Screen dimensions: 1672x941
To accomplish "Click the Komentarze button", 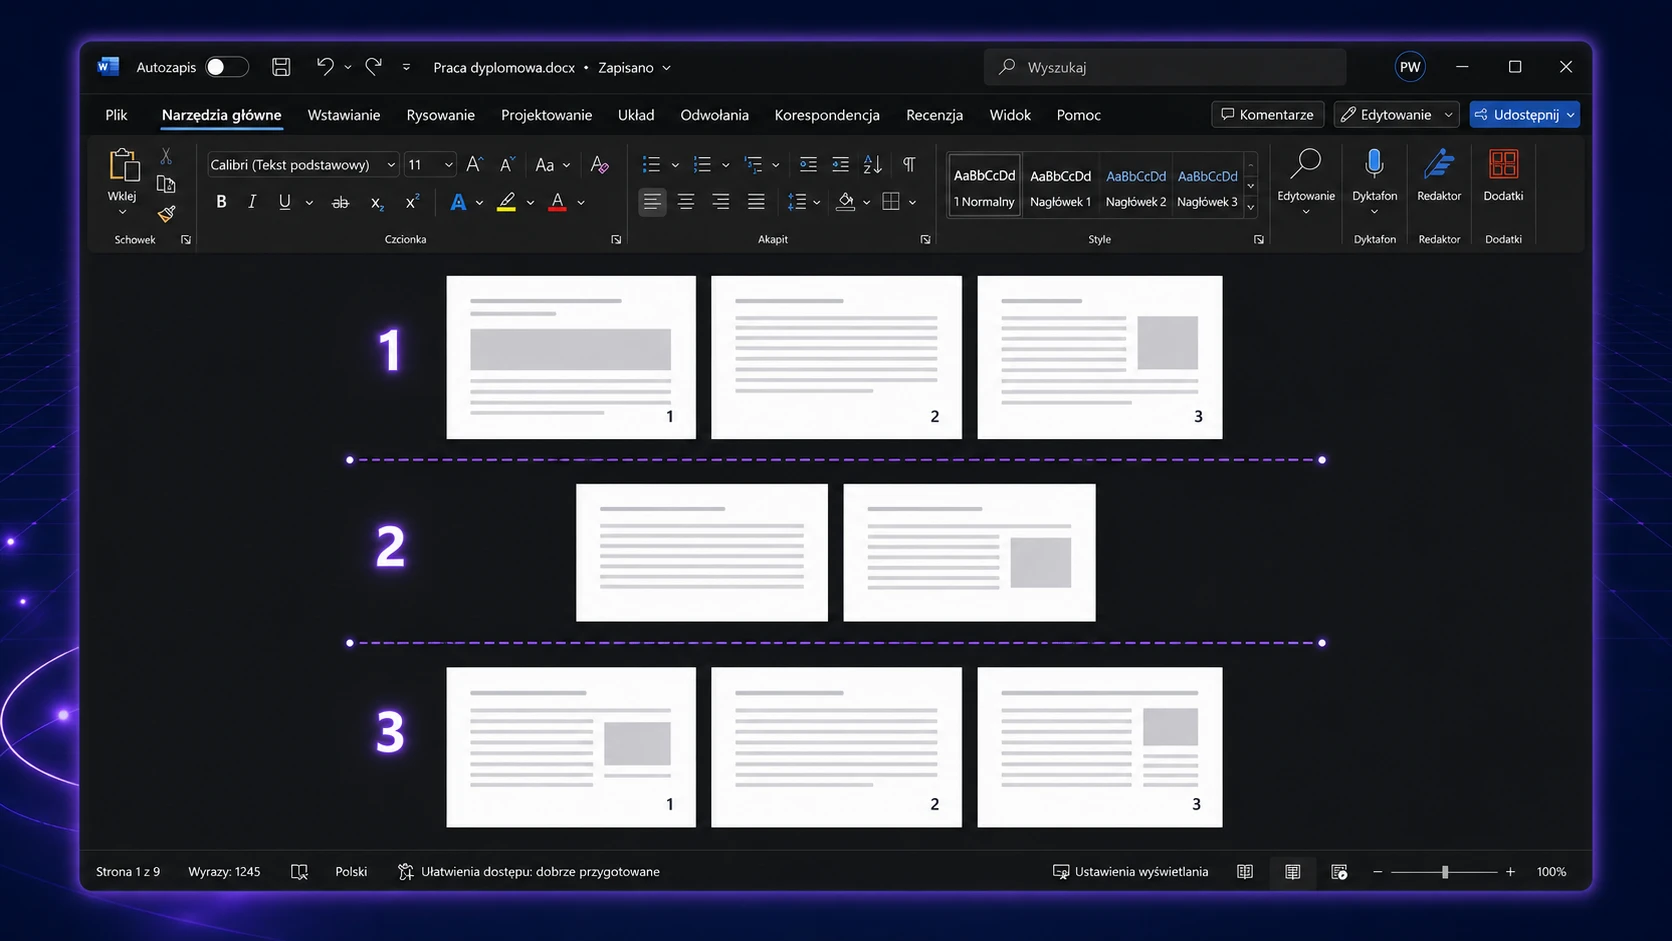I will [x=1267, y=115].
